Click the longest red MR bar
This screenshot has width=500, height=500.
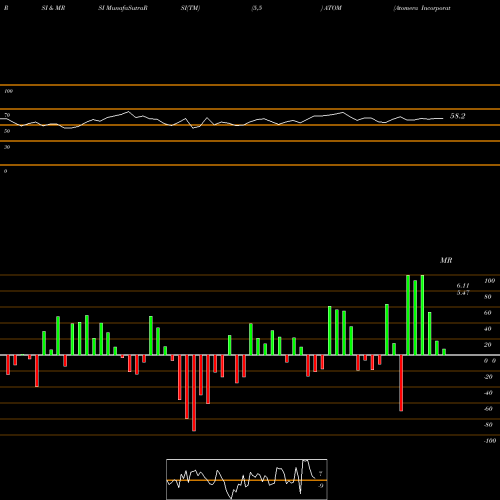[194, 393]
